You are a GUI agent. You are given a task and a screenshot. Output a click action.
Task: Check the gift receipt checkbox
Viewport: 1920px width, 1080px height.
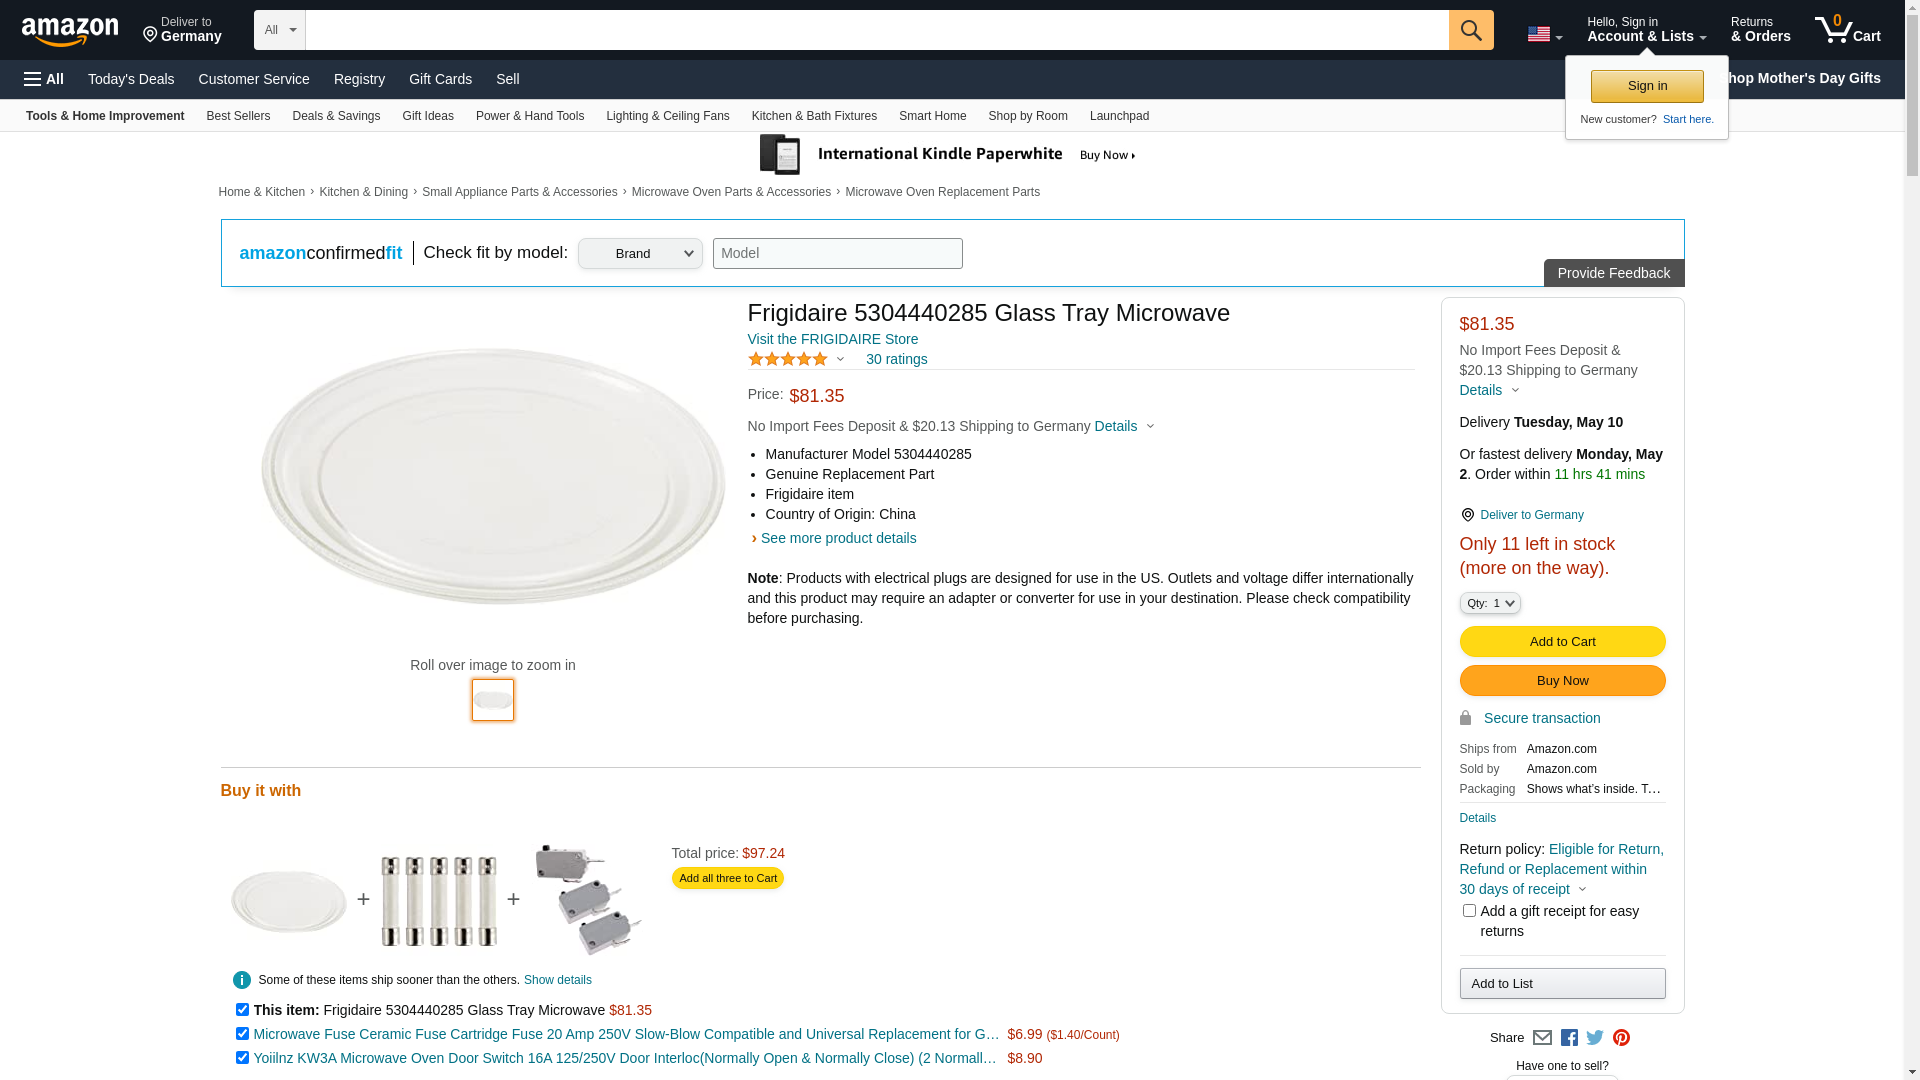coord(1469,911)
